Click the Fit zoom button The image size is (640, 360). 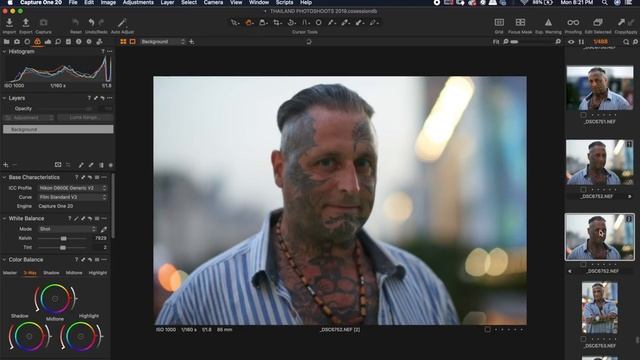pos(496,42)
